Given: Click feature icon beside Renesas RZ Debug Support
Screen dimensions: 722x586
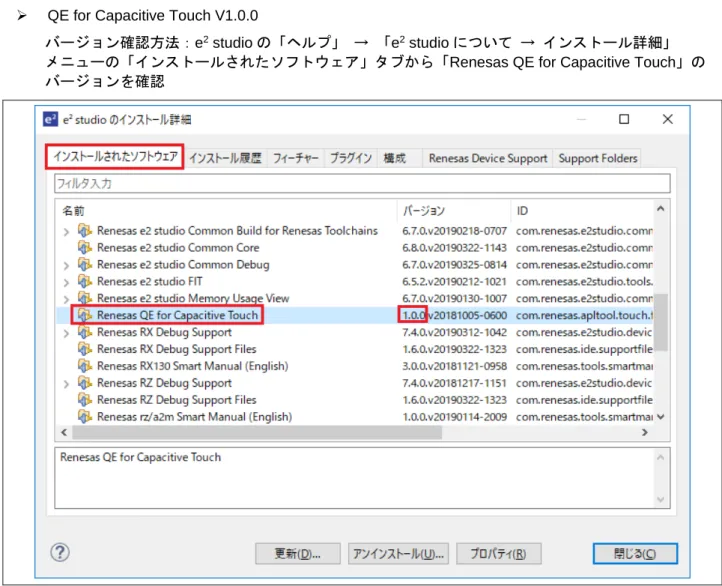Looking at the screenshot, I should tap(84, 383).
